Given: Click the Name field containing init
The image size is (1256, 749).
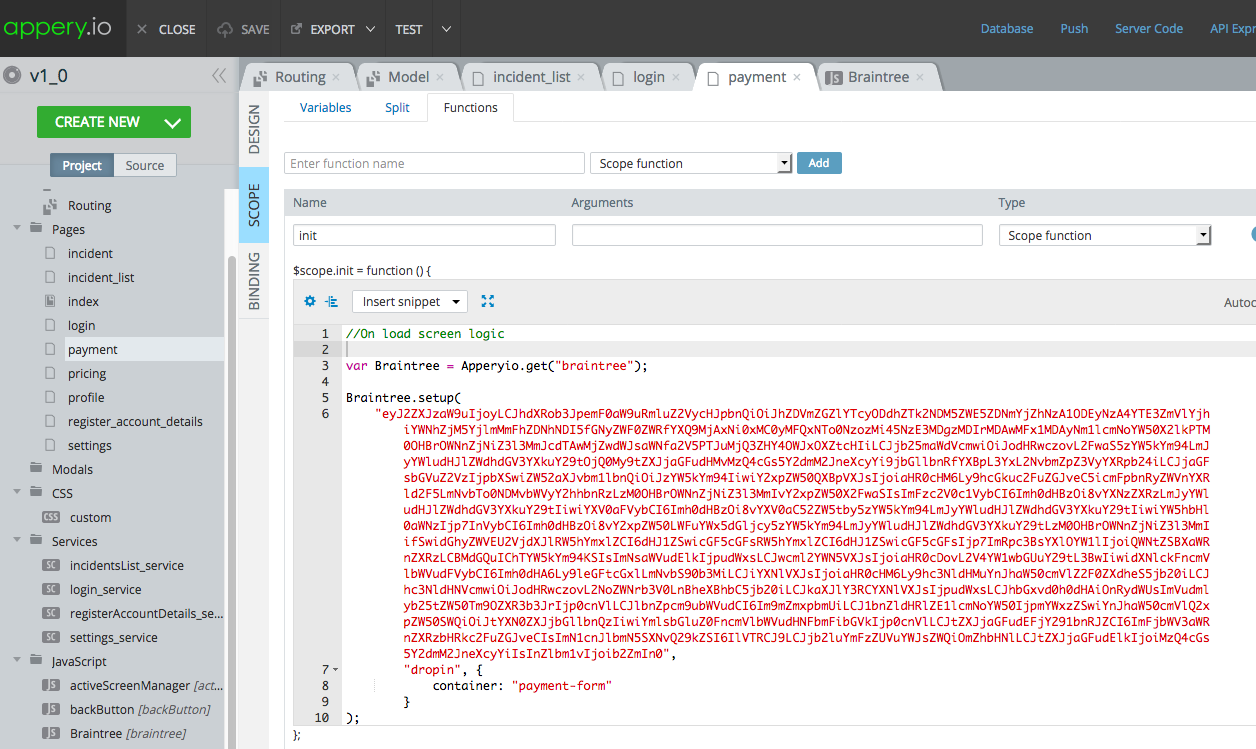Looking at the screenshot, I should click(x=424, y=235).
